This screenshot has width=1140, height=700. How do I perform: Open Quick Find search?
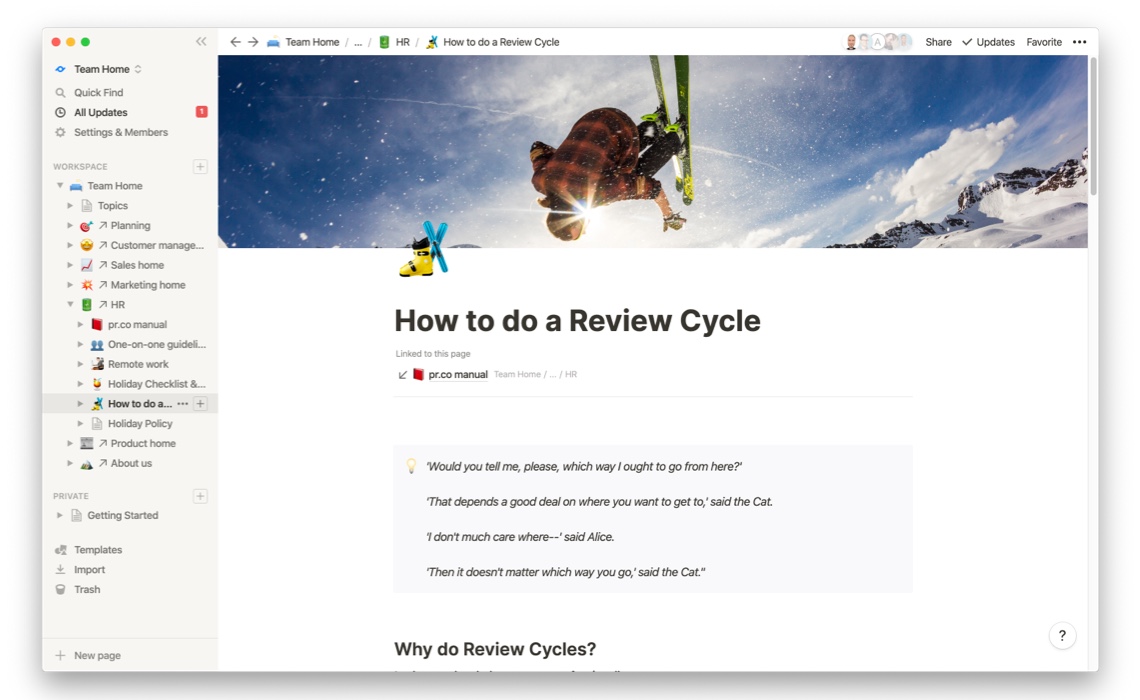(x=98, y=93)
